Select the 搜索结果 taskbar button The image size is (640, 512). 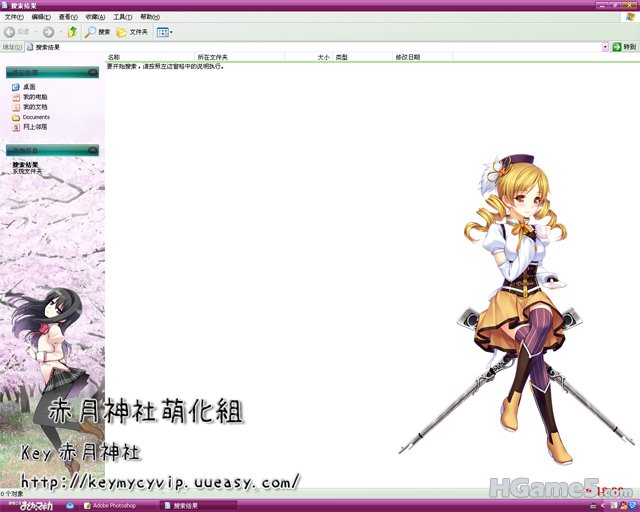coord(199,505)
